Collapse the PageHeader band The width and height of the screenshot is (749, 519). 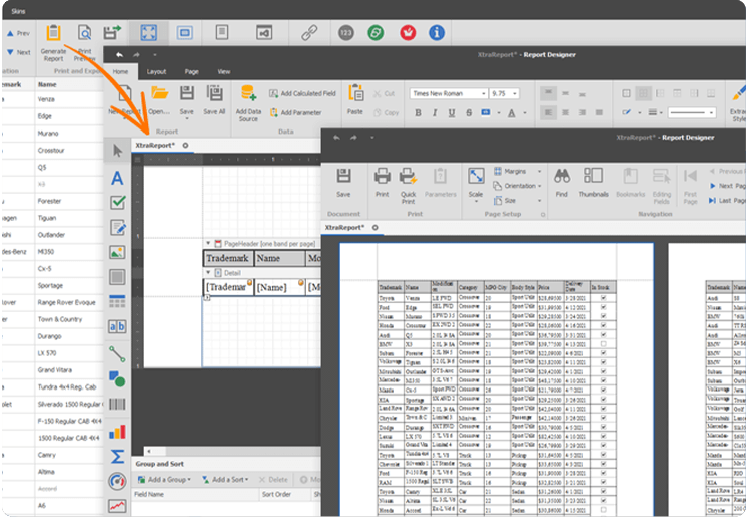207,243
